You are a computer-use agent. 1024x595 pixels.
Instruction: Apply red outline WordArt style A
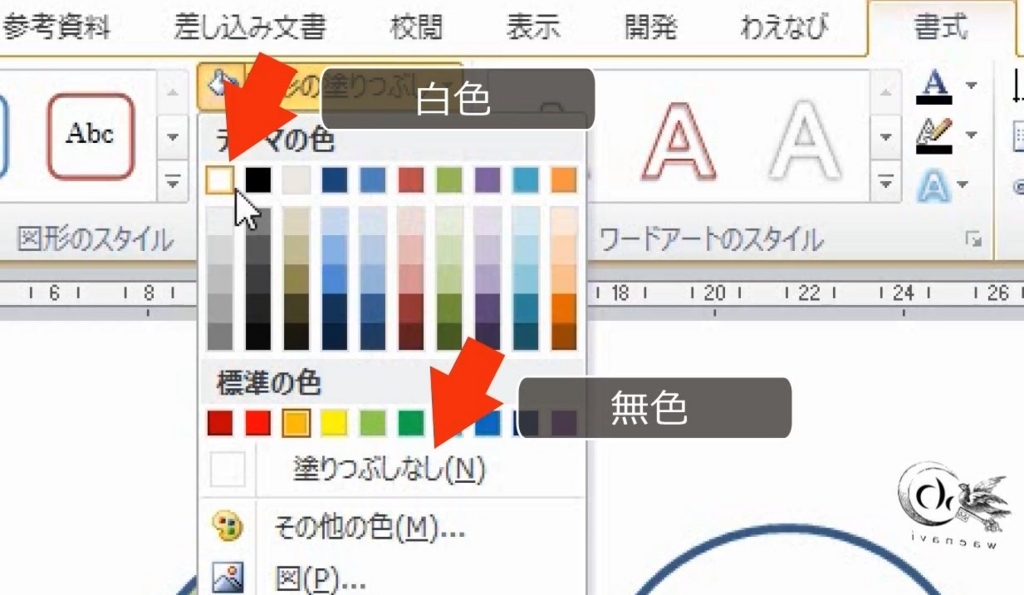coord(679,142)
